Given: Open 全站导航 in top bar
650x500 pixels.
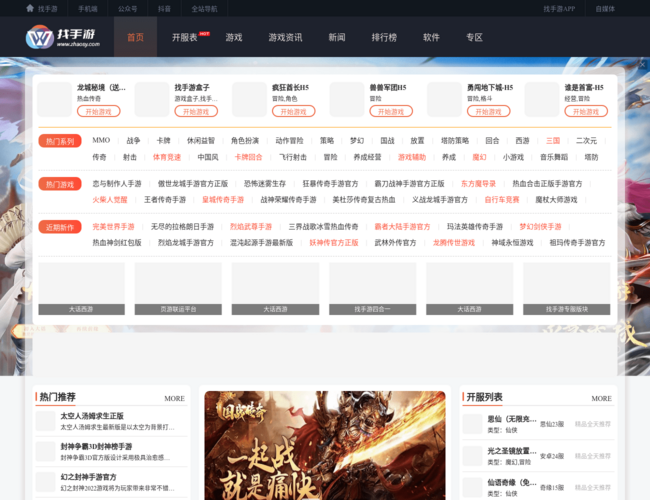Looking at the screenshot, I should tap(204, 9).
